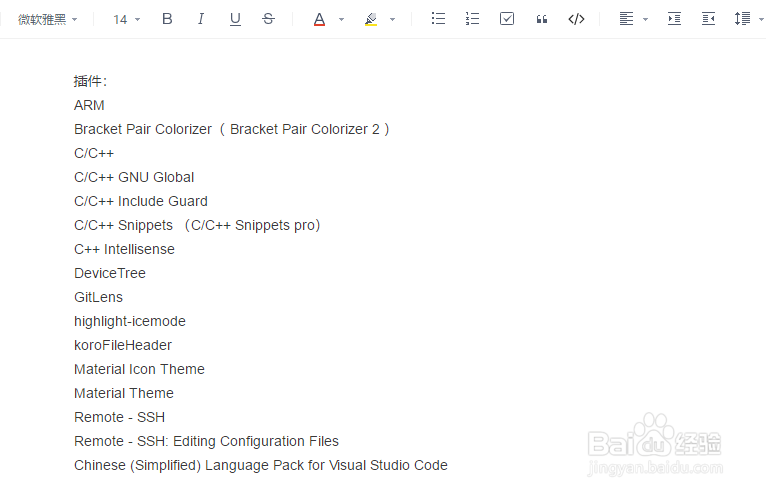Click the plain Remote - SSH line

[x=119, y=417]
